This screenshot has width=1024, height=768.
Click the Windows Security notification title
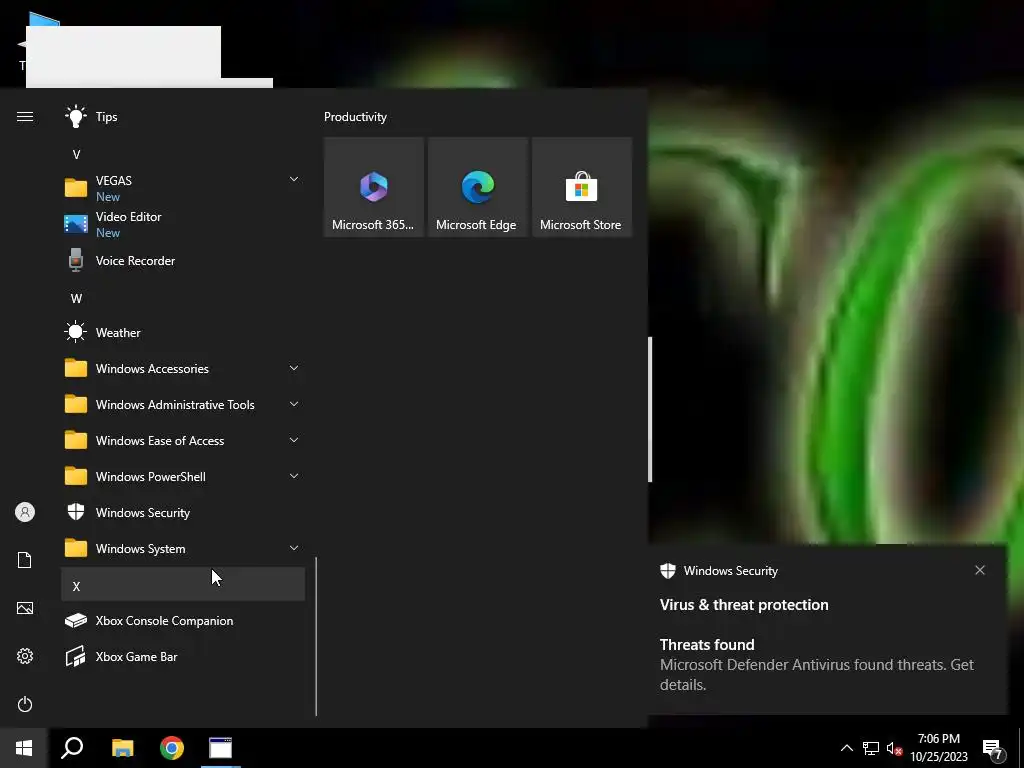(x=731, y=571)
